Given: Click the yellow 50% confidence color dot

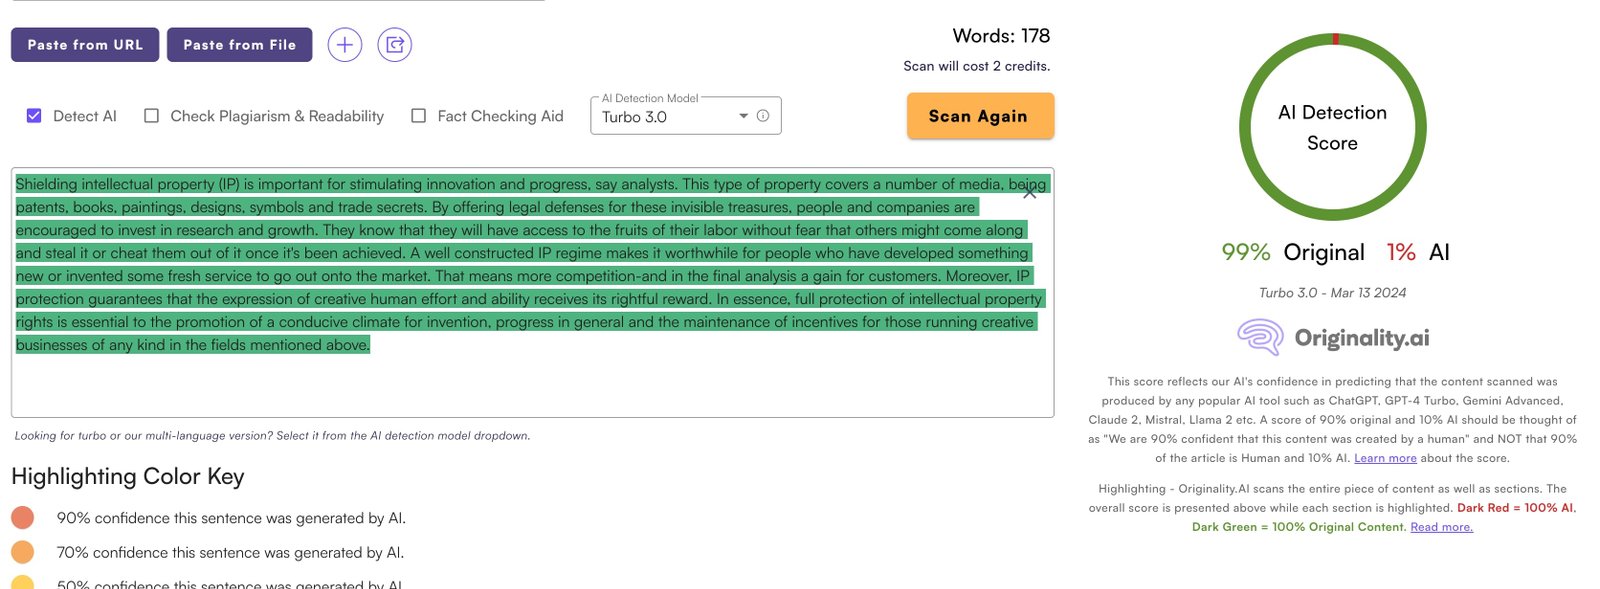Looking at the screenshot, I should 23,583.
